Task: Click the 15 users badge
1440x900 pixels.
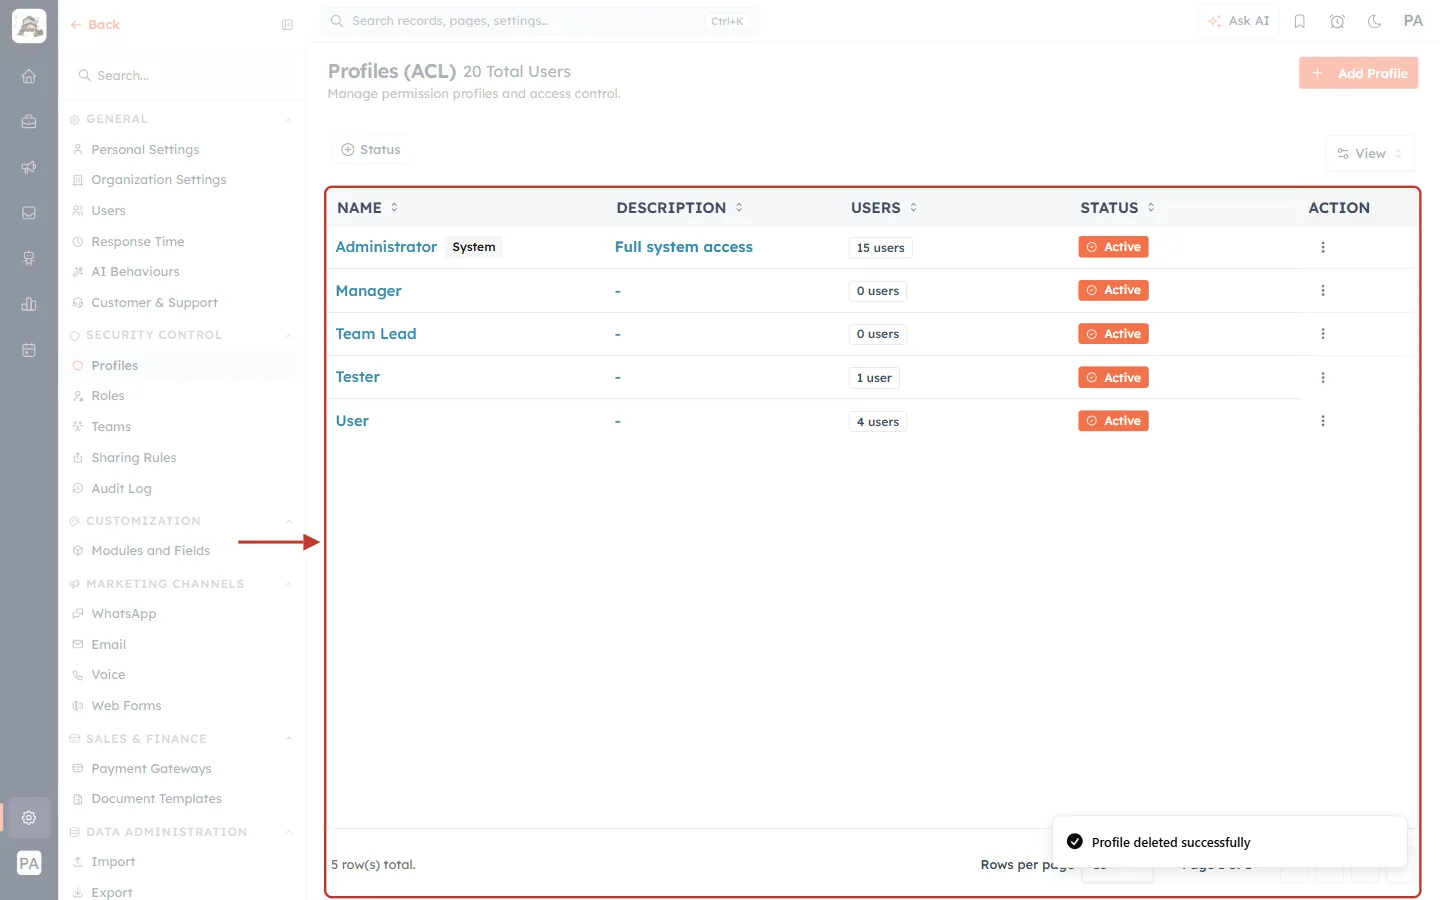Action: (880, 248)
